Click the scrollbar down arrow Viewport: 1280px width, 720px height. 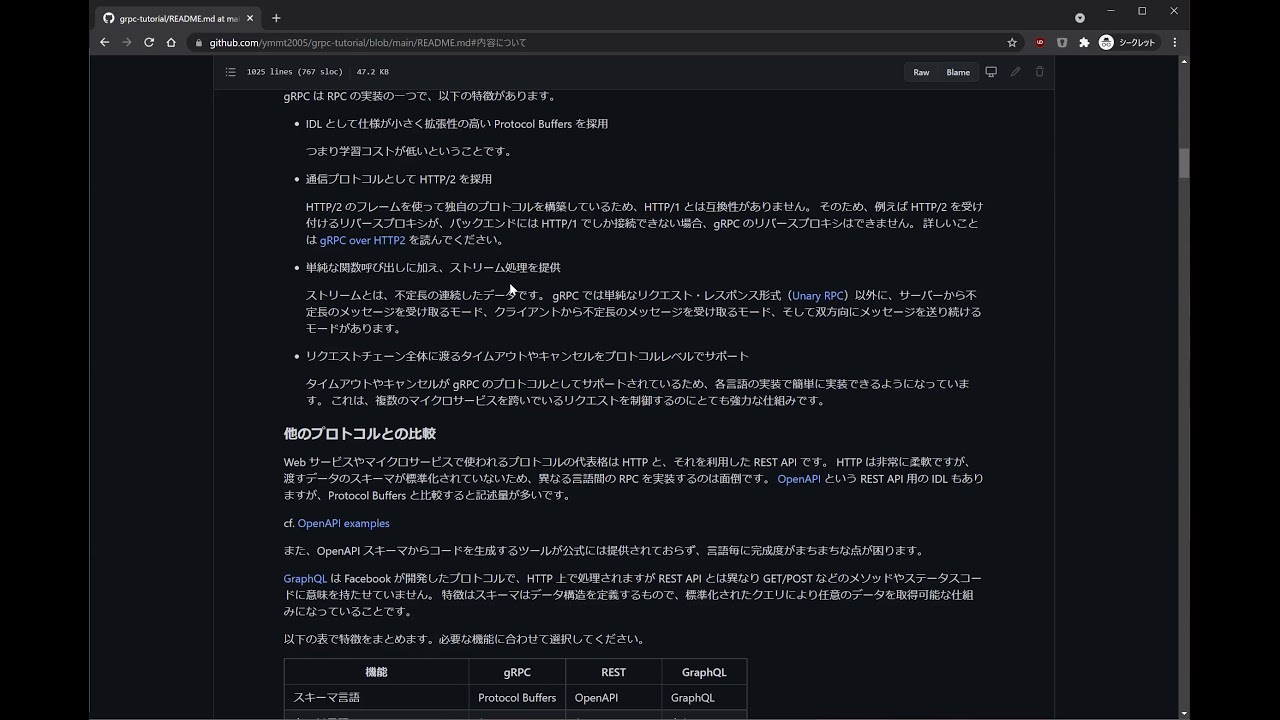pos(1184,714)
